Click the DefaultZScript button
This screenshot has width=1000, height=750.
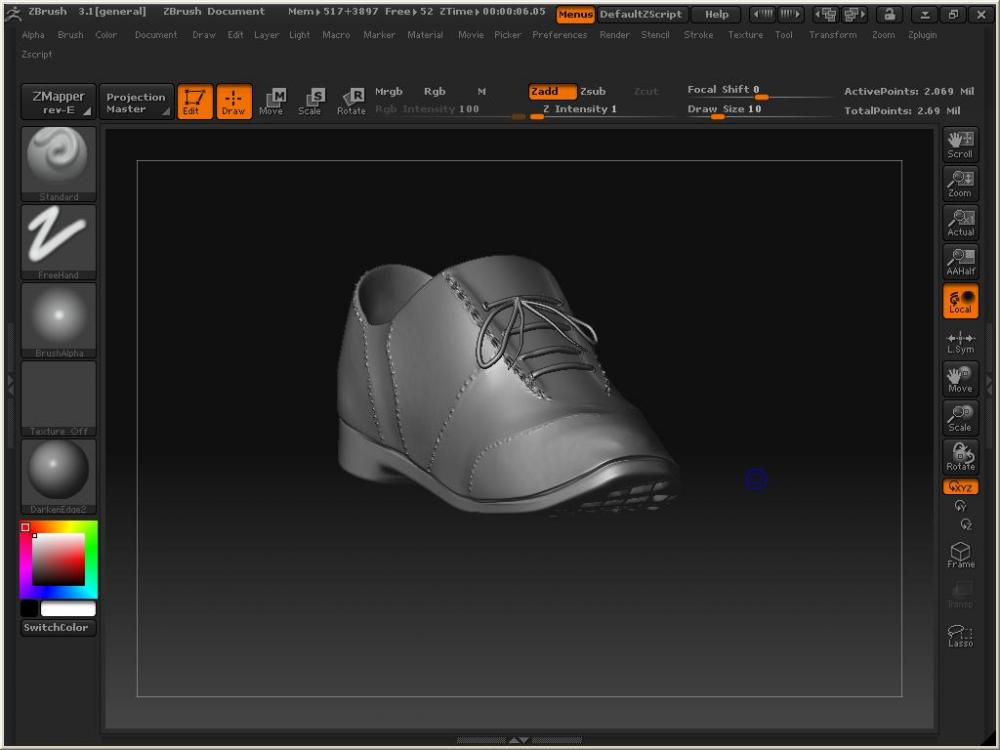pyautogui.click(x=641, y=15)
